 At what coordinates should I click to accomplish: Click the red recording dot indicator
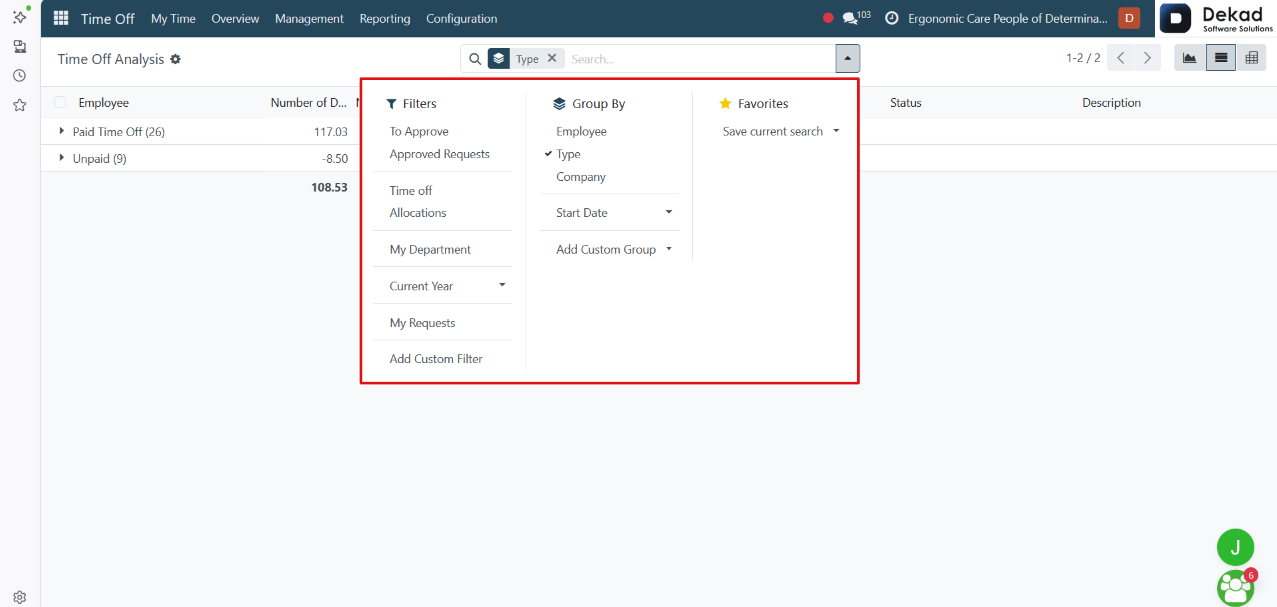828,18
